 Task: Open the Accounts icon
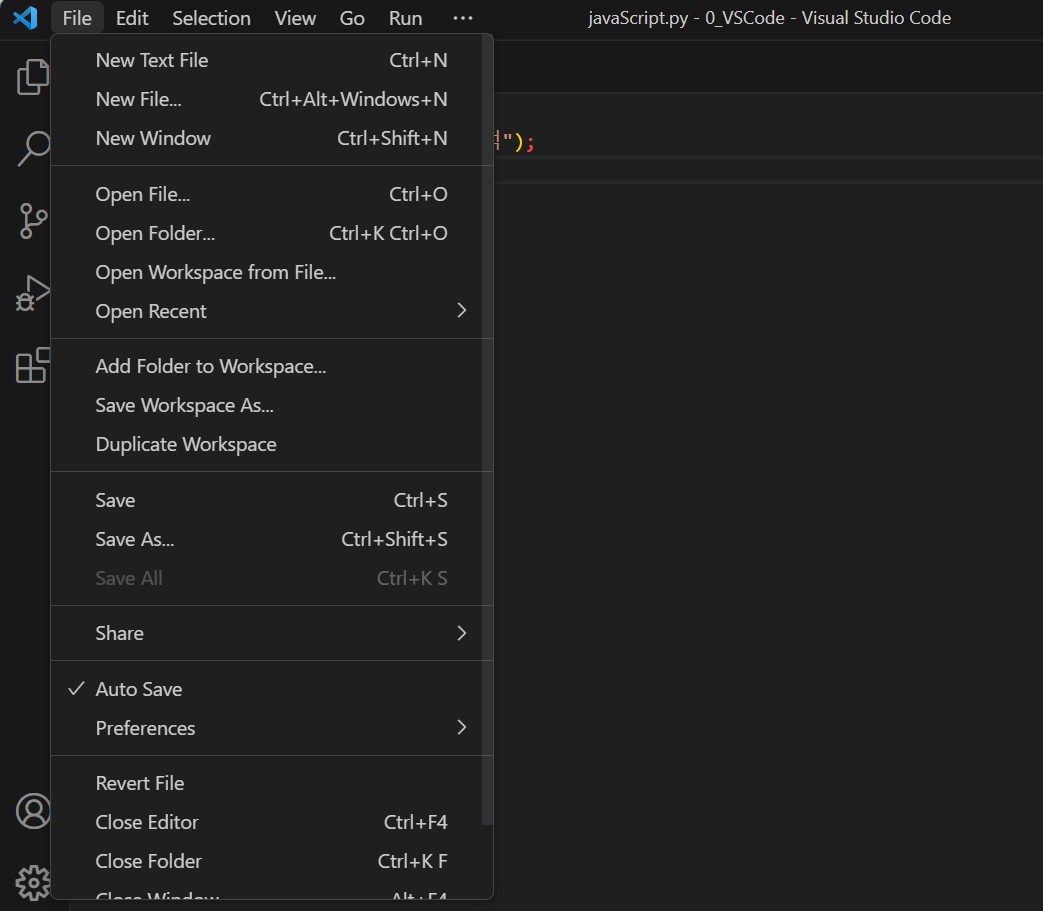click(33, 811)
